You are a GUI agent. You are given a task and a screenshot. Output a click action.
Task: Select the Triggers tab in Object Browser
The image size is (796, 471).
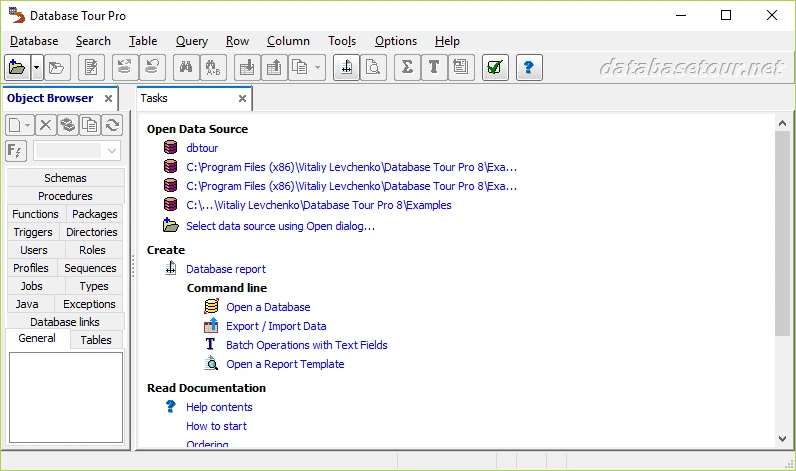pos(33,232)
